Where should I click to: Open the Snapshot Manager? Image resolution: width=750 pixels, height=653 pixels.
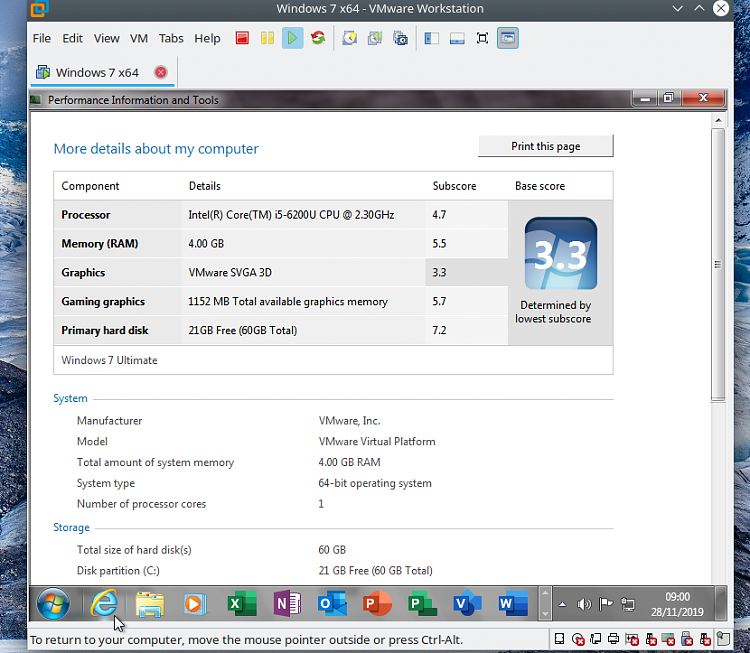pos(400,38)
